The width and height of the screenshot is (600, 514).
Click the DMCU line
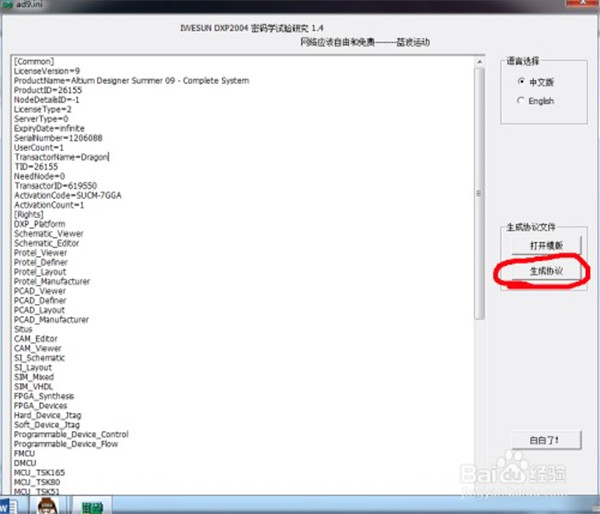25,463
